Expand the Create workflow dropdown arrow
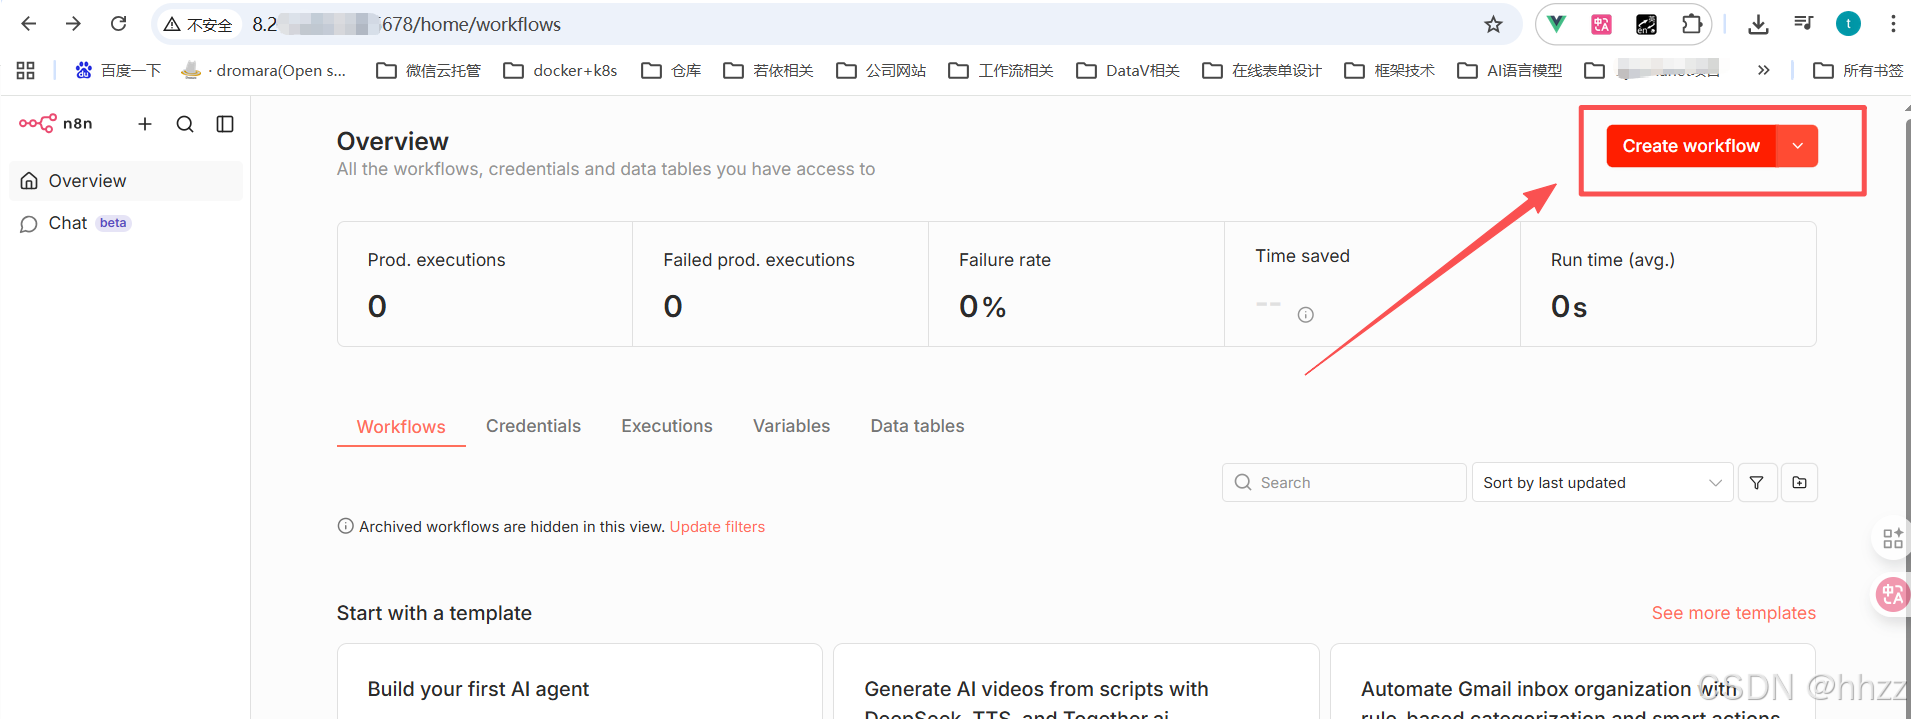This screenshot has width=1911, height=719. tap(1798, 146)
